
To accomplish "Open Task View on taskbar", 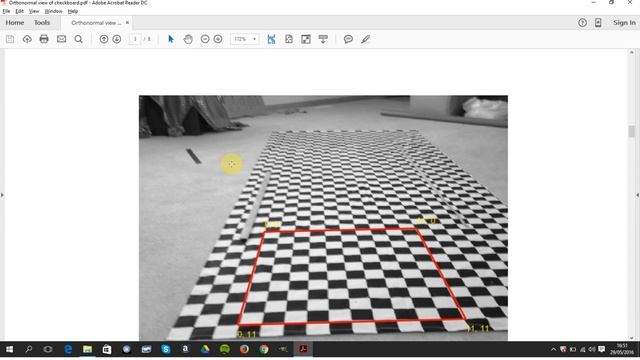I will pos(48,349).
